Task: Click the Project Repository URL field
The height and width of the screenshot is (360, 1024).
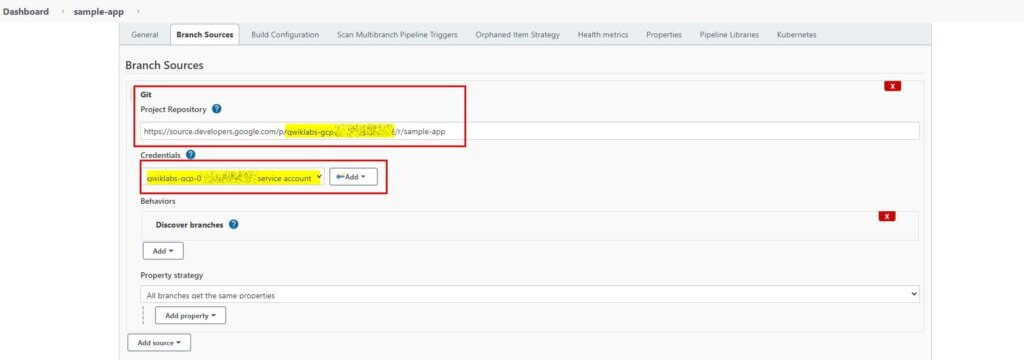Action: pos(530,131)
